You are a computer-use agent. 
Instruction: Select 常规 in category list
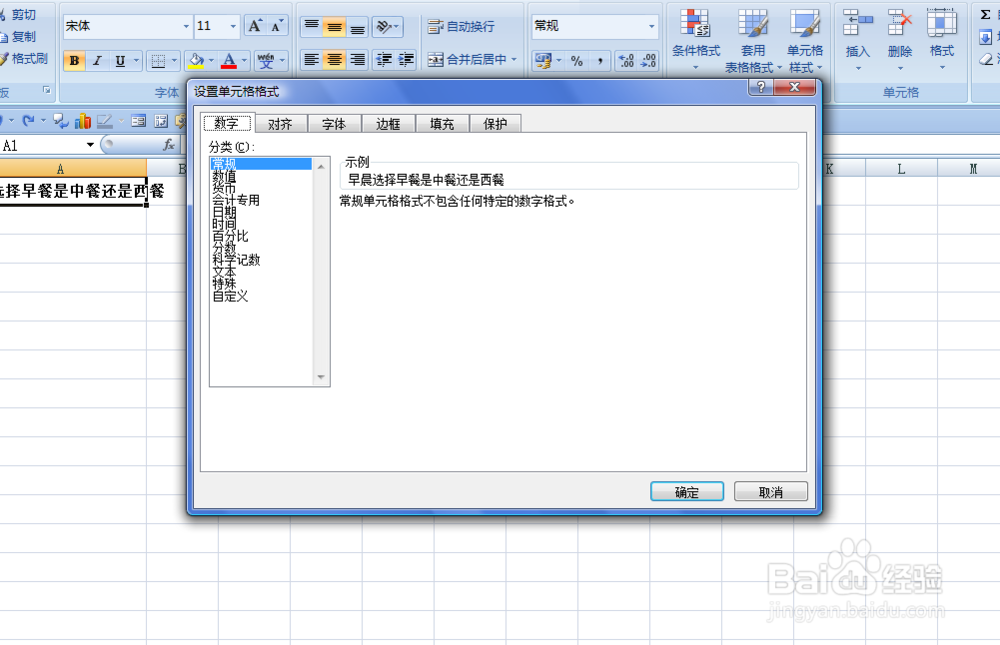coord(261,164)
